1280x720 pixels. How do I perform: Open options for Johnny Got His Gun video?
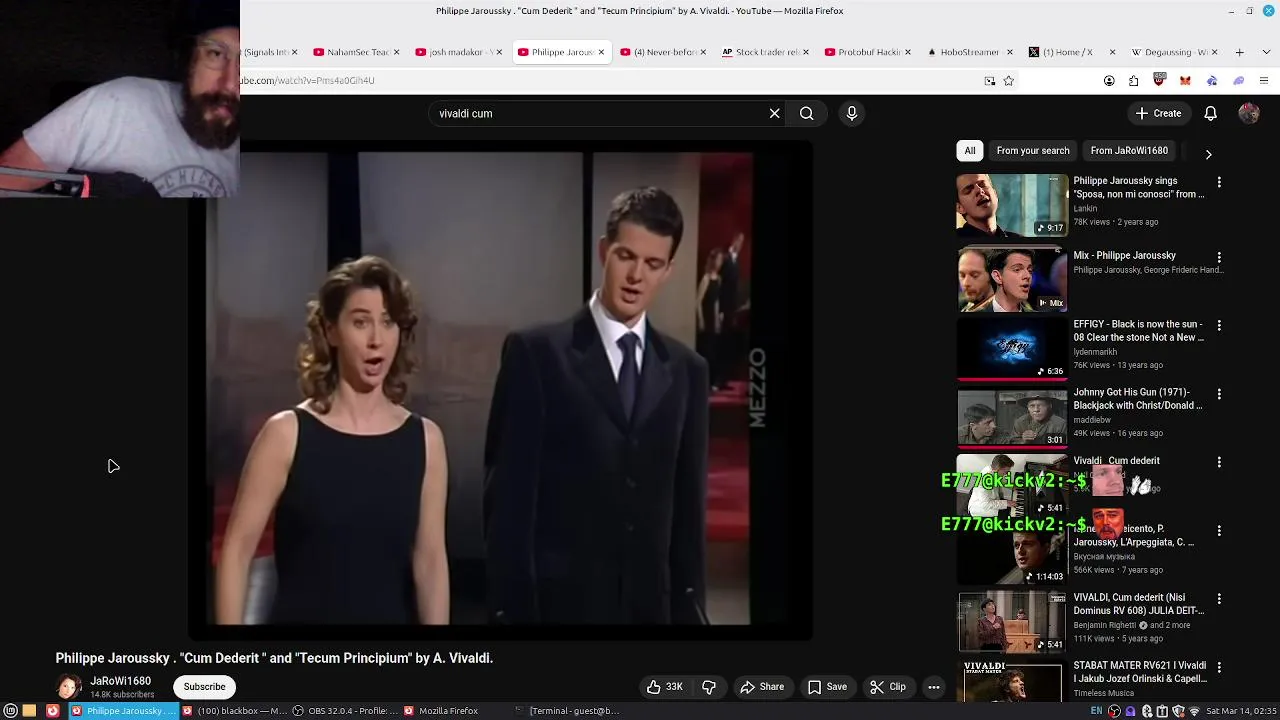(1219, 394)
